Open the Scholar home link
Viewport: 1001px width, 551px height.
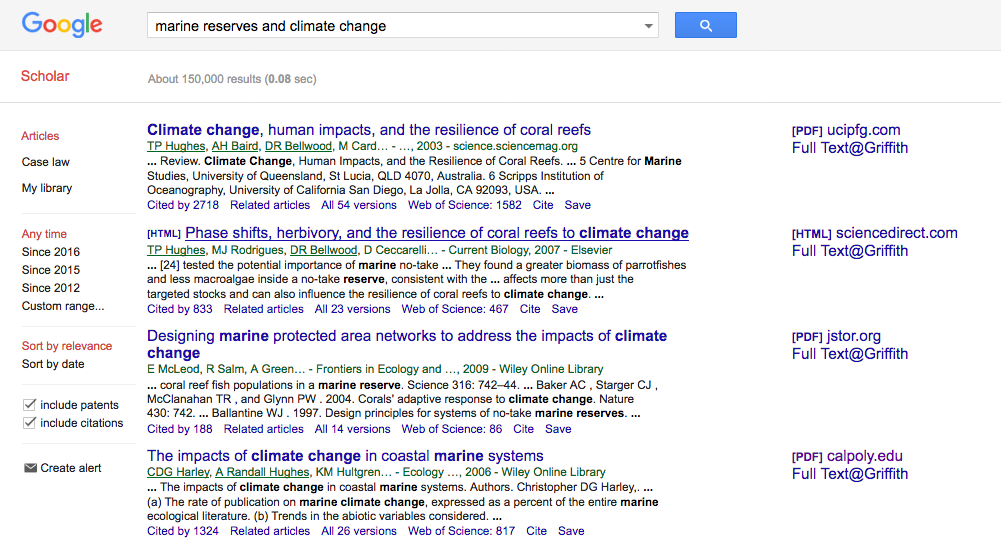tap(45, 76)
